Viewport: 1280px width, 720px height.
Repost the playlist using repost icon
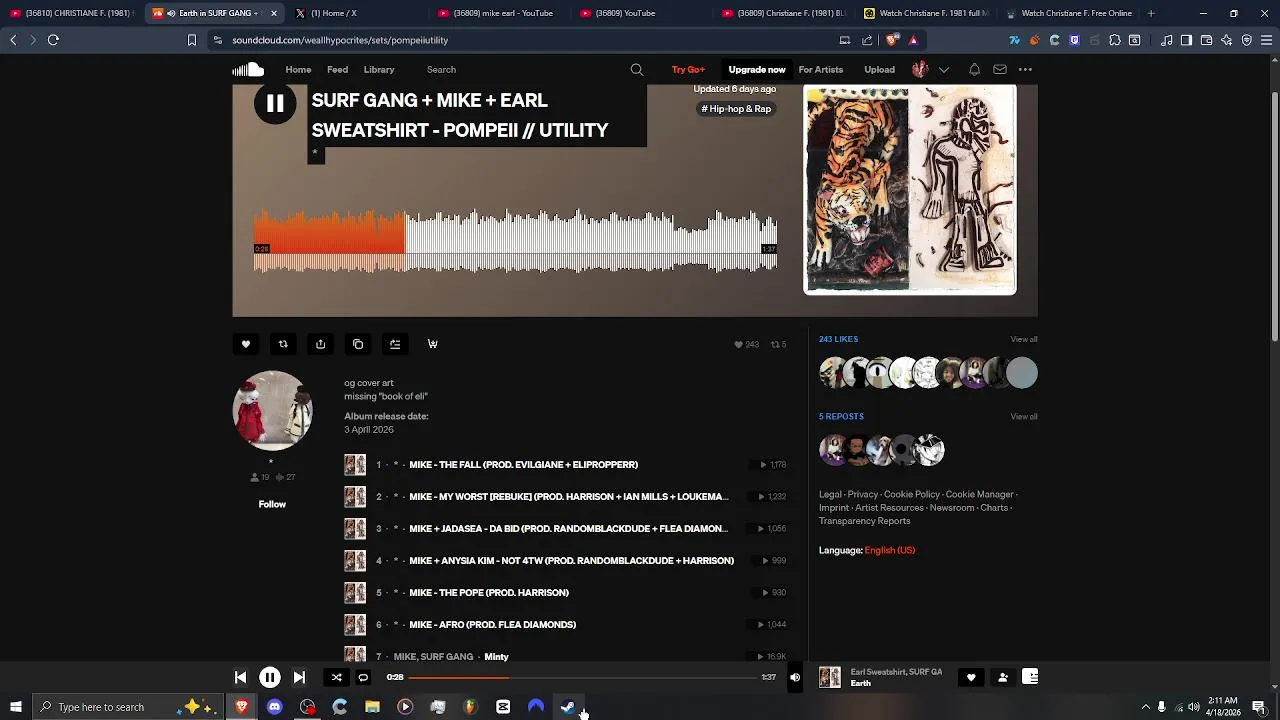point(283,344)
